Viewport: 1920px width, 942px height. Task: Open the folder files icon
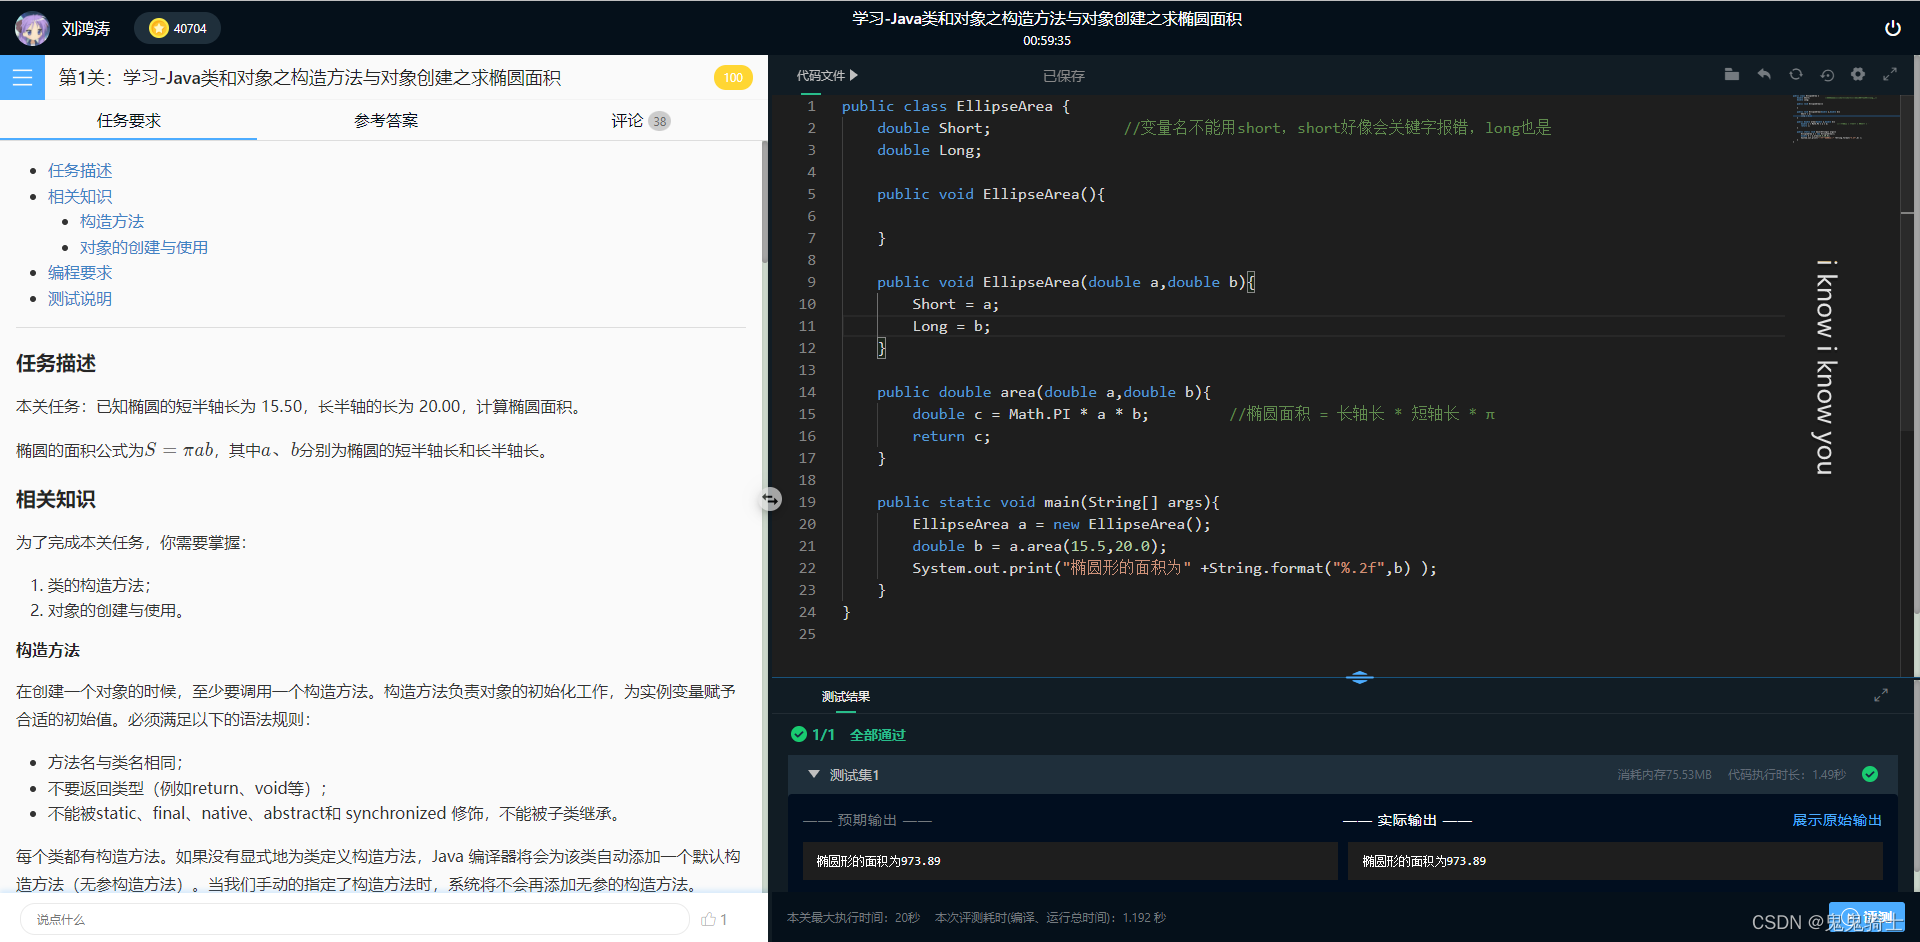click(x=1732, y=75)
